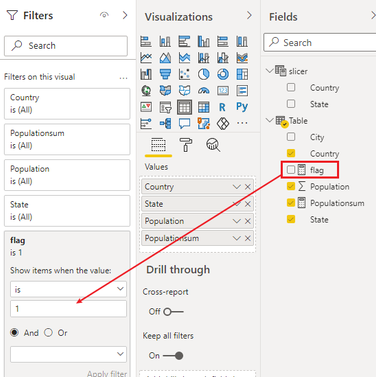Switch to the Analytics magnifier tab
Viewport: 376px width, 377px height.
(213, 145)
